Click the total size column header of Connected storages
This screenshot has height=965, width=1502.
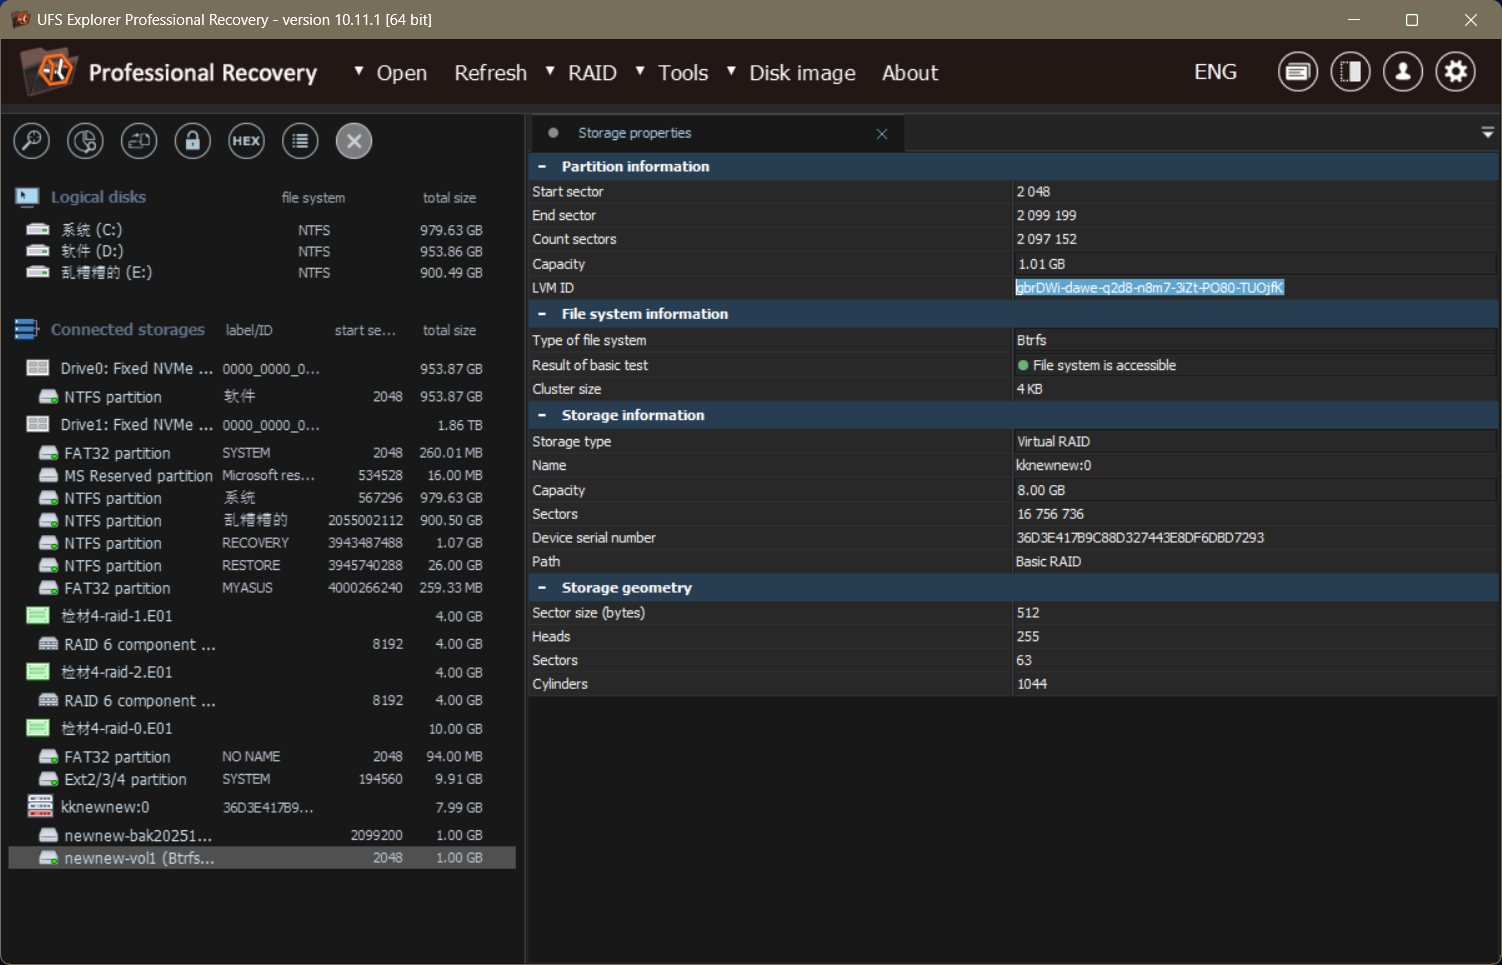coord(449,330)
